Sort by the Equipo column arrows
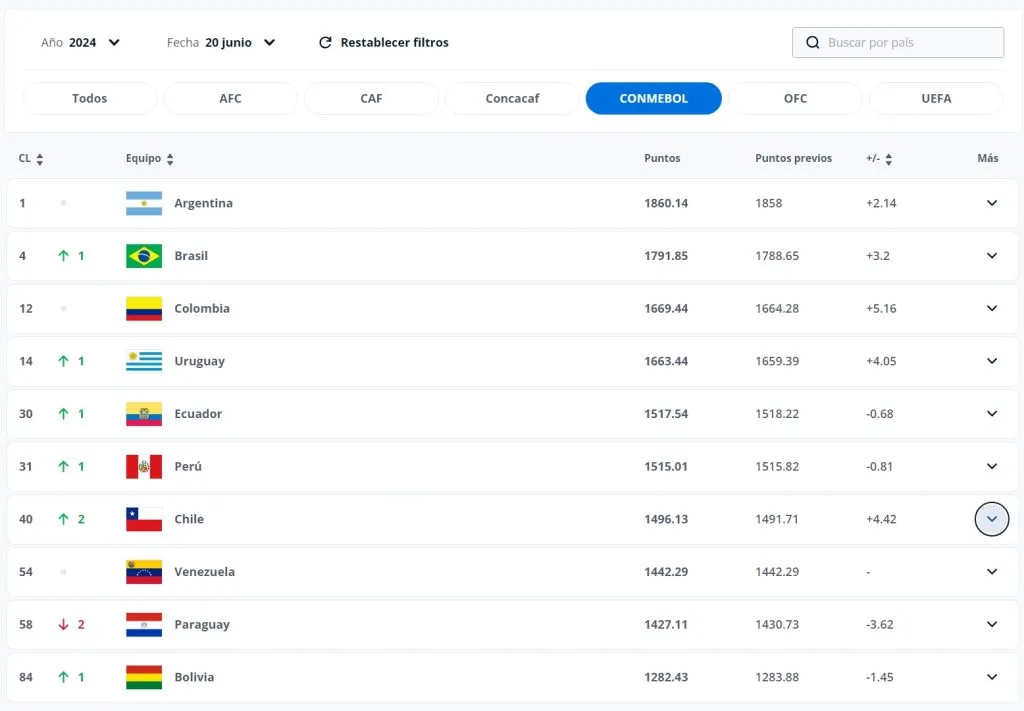Viewport: 1024px width, 711px height. pyautogui.click(x=170, y=159)
